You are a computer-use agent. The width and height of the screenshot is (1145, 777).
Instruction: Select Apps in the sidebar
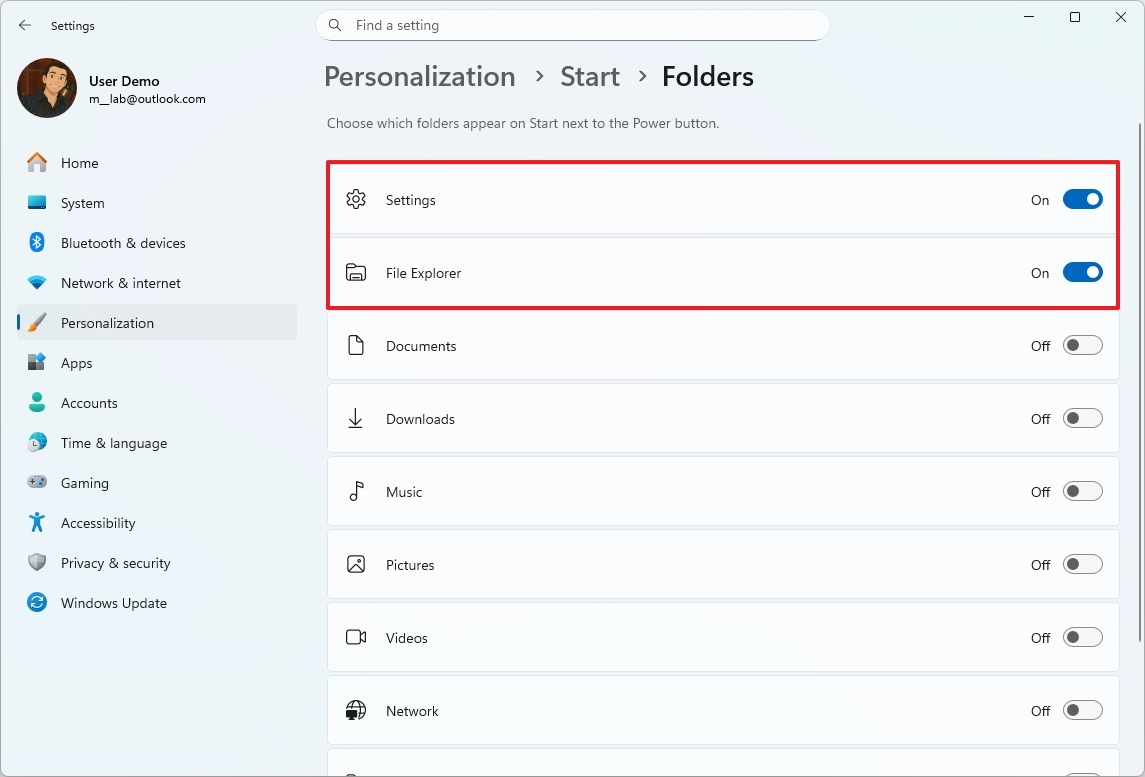tap(76, 363)
